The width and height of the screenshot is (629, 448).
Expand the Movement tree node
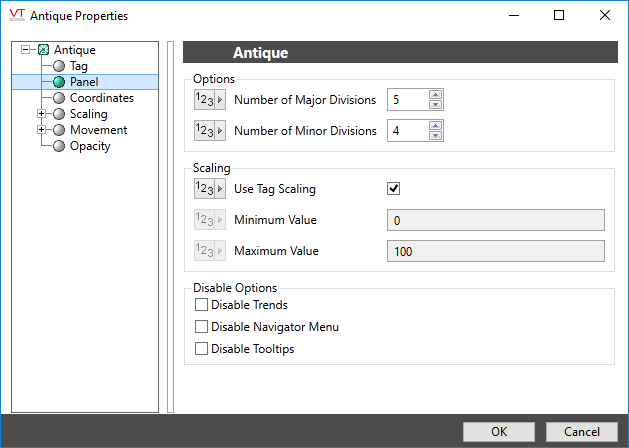click(41, 130)
